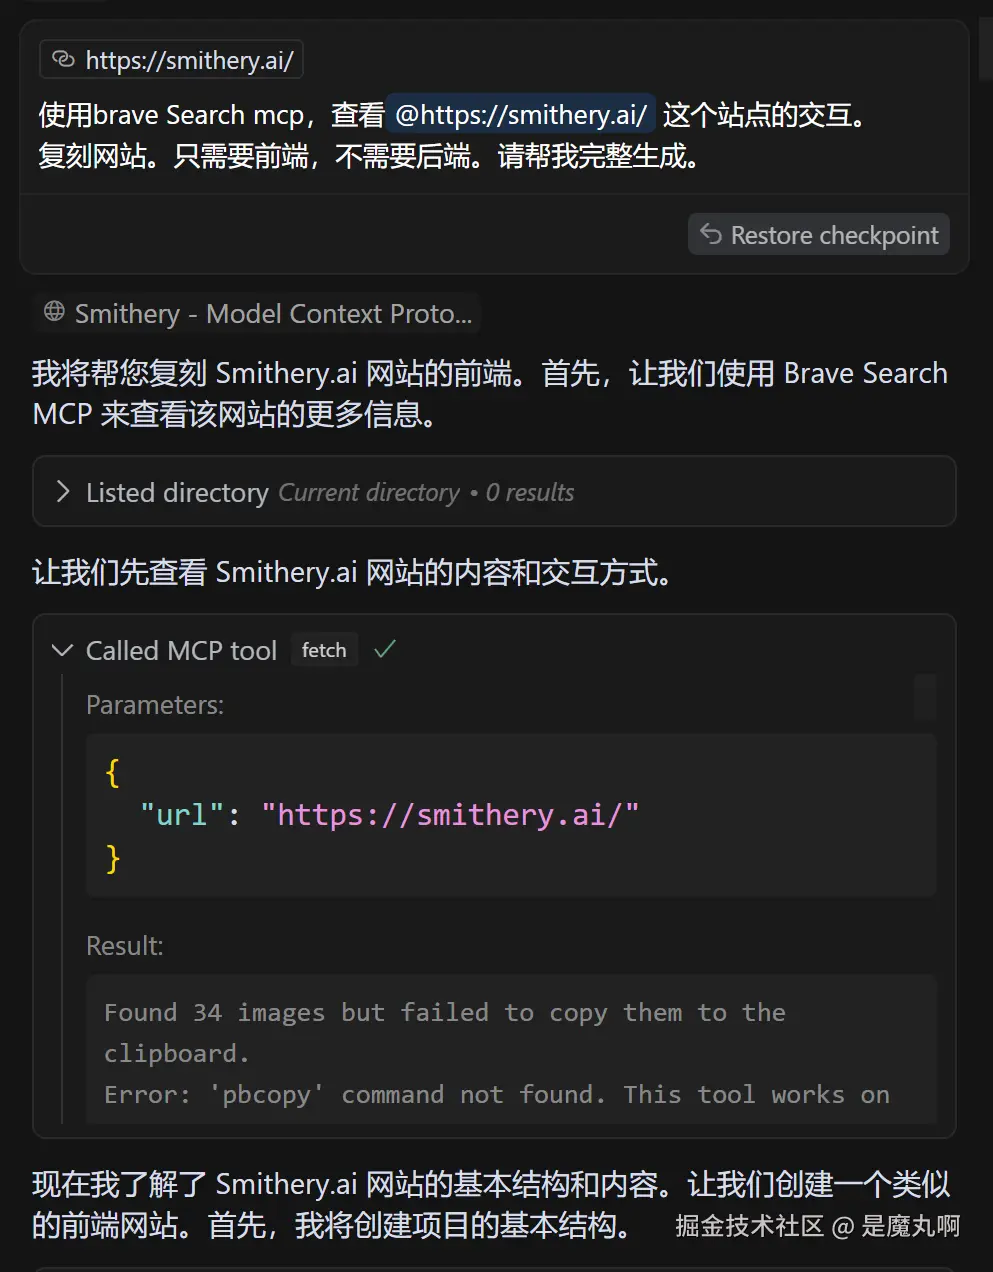Screen dimensions: 993x1272
Task: Click the green checkmark status icon
Action: point(385,649)
